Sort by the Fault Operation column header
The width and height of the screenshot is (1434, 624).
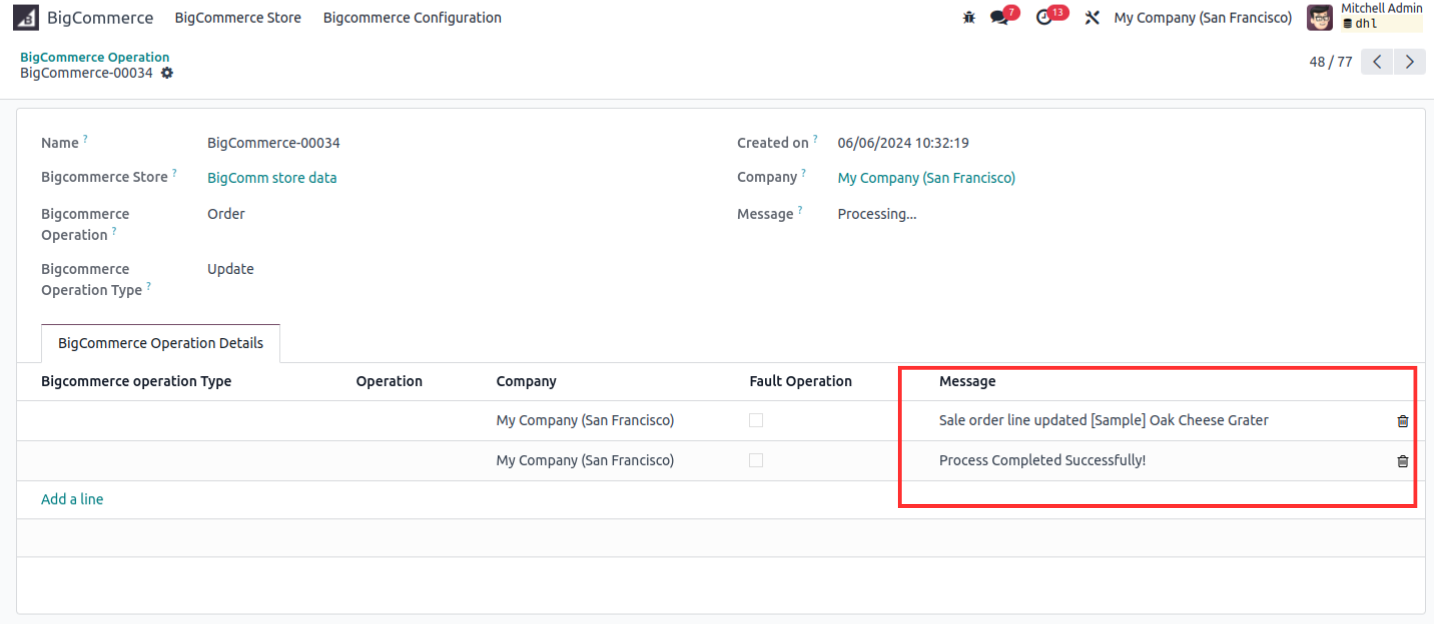tap(800, 382)
